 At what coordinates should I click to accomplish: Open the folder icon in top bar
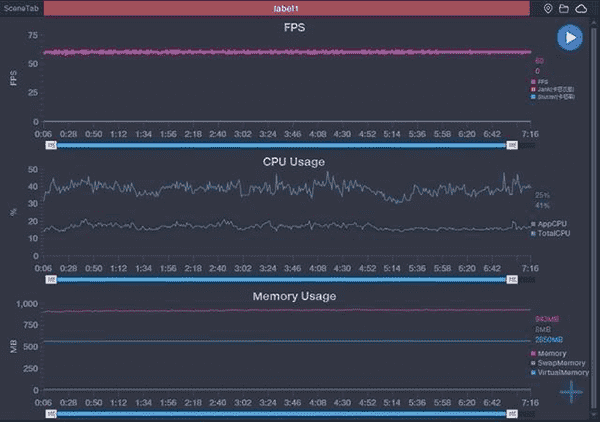pos(564,9)
